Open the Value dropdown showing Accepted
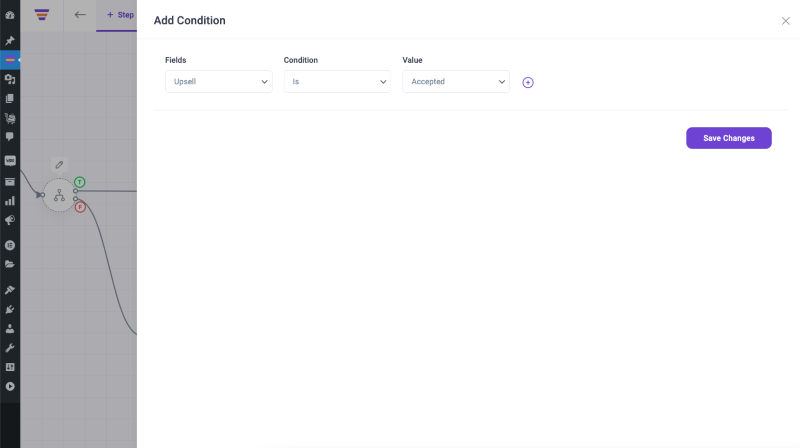This screenshot has width=800, height=448. 456,82
